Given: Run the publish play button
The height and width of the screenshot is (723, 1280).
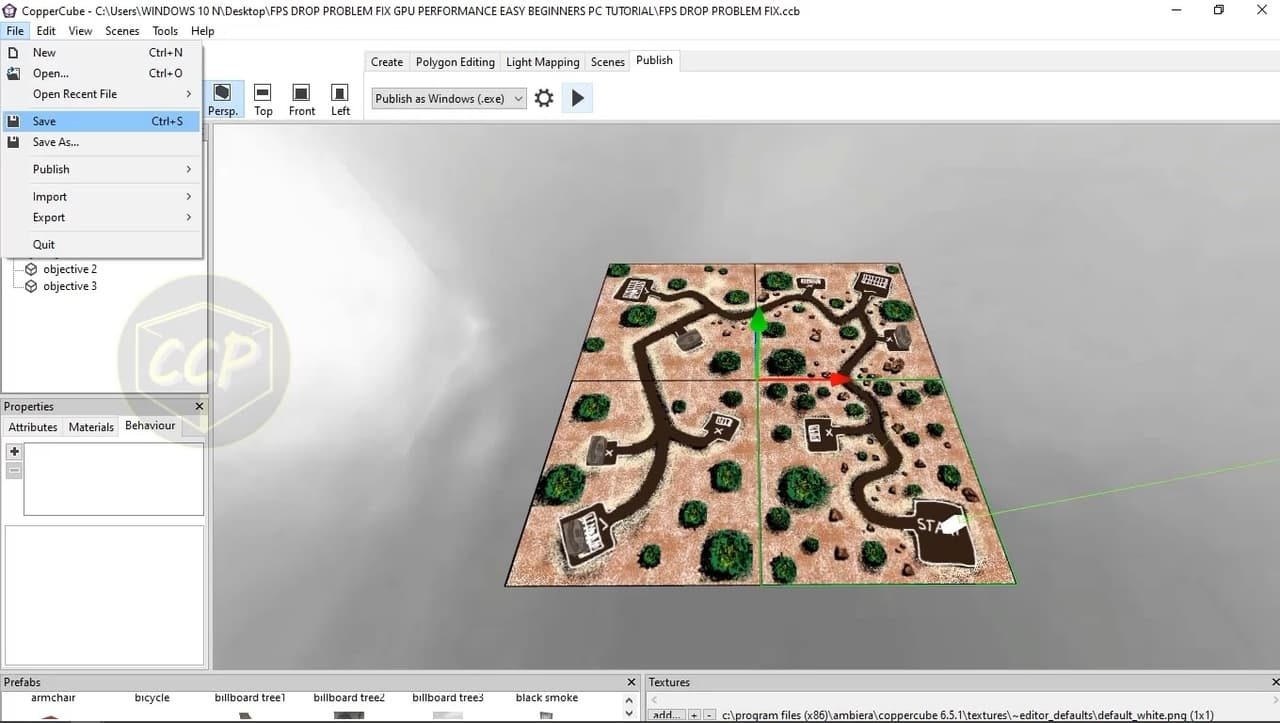Looking at the screenshot, I should pos(577,98).
